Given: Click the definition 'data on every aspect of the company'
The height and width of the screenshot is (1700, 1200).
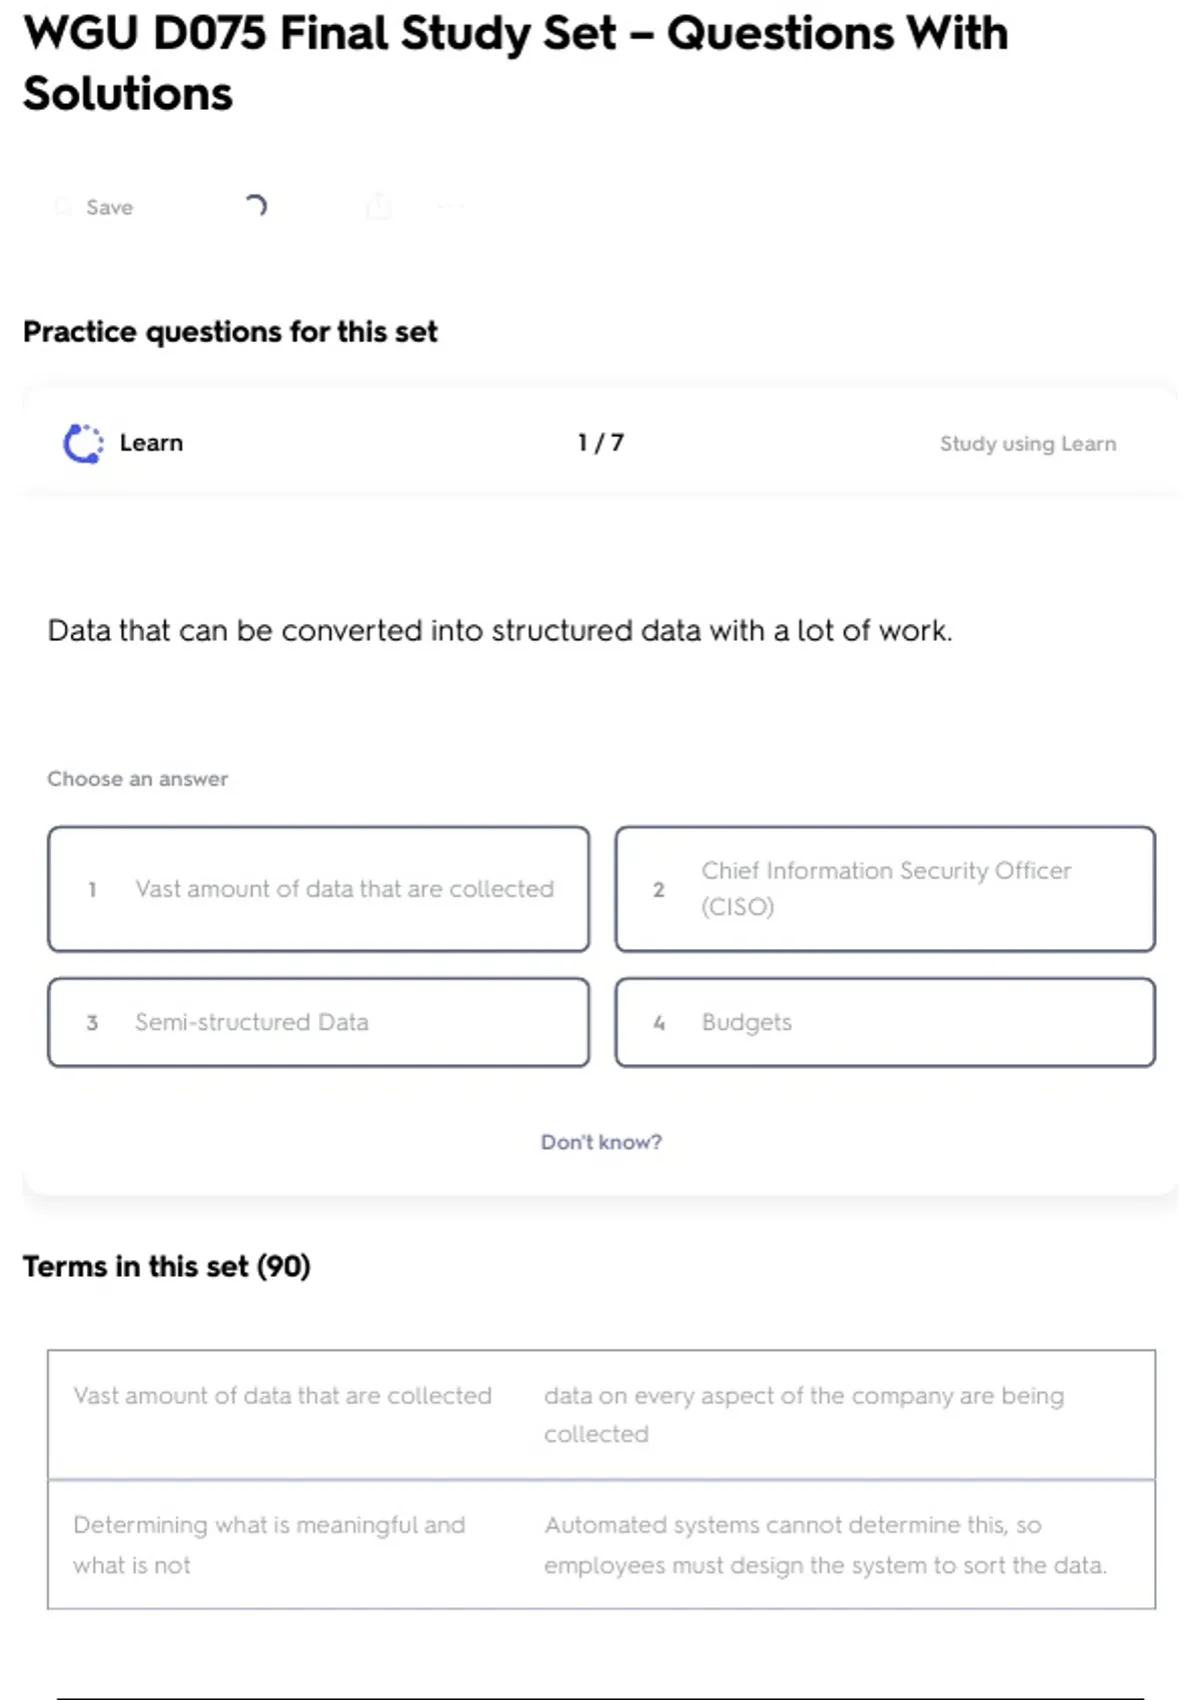Looking at the screenshot, I should coord(803,1414).
